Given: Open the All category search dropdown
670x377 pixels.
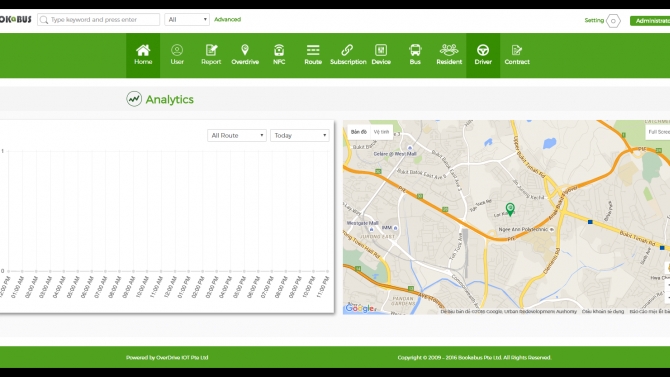Looking at the screenshot, I should click(187, 20).
